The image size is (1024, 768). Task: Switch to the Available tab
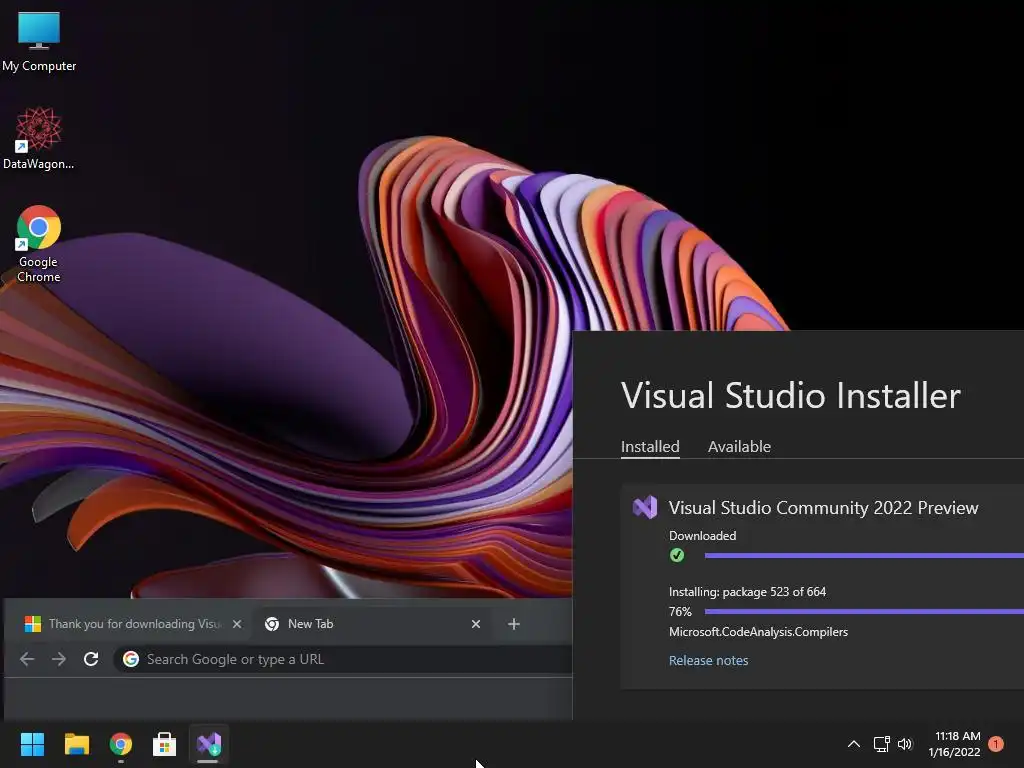[x=739, y=447]
